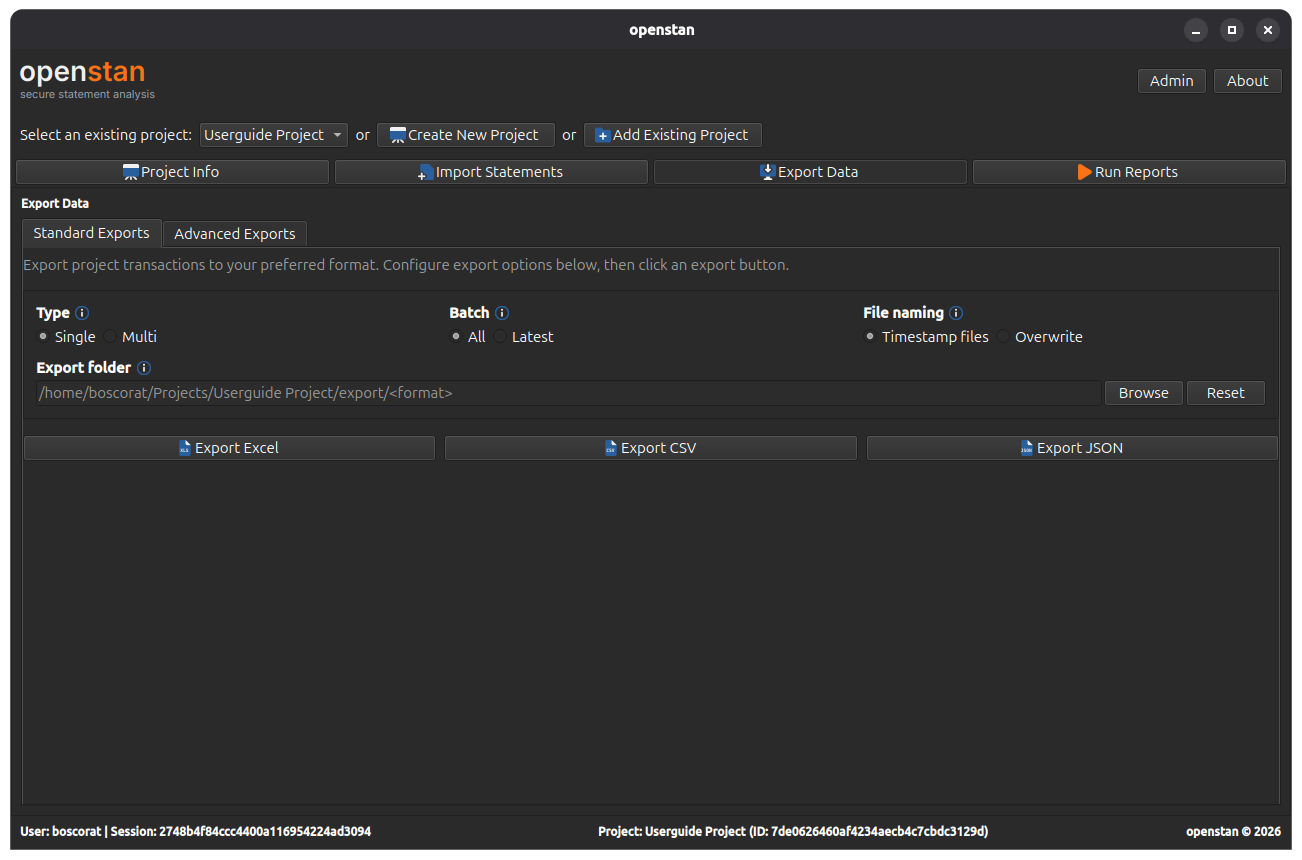Open Export Data section
The image size is (1302, 860).
810,172
